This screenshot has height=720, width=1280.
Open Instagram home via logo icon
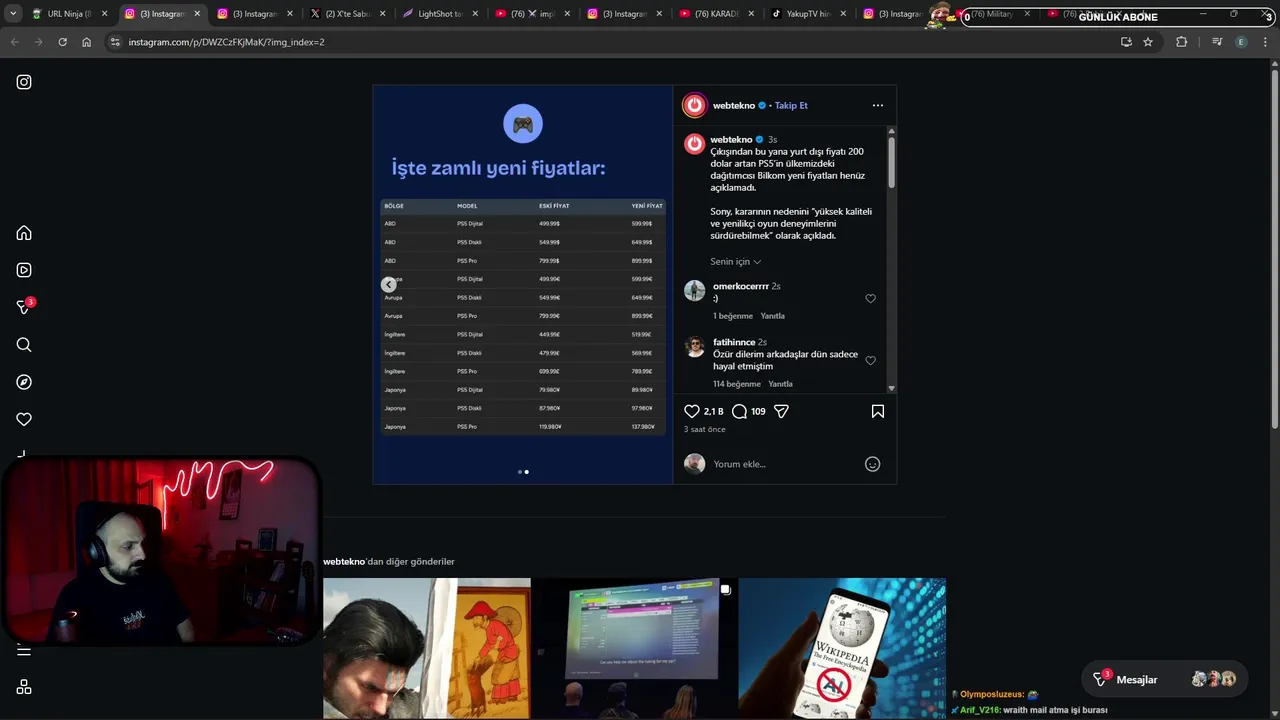24,82
